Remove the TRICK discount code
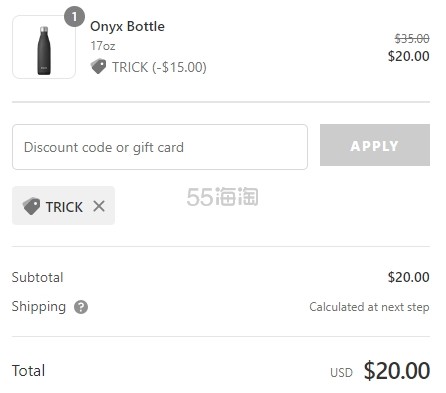The image size is (446, 393). (x=99, y=206)
